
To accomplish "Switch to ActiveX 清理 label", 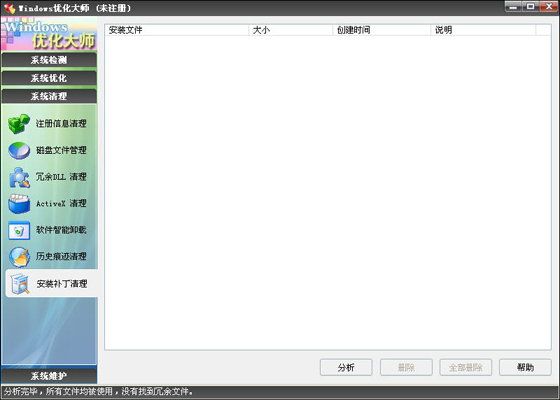I will coord(61,203).
